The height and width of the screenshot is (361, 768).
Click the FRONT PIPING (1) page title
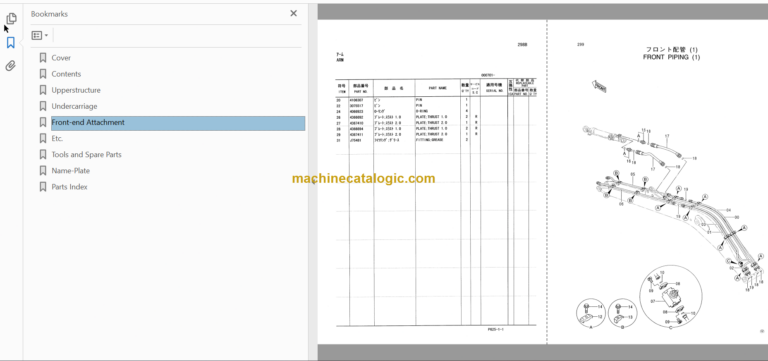click(672, 57)
